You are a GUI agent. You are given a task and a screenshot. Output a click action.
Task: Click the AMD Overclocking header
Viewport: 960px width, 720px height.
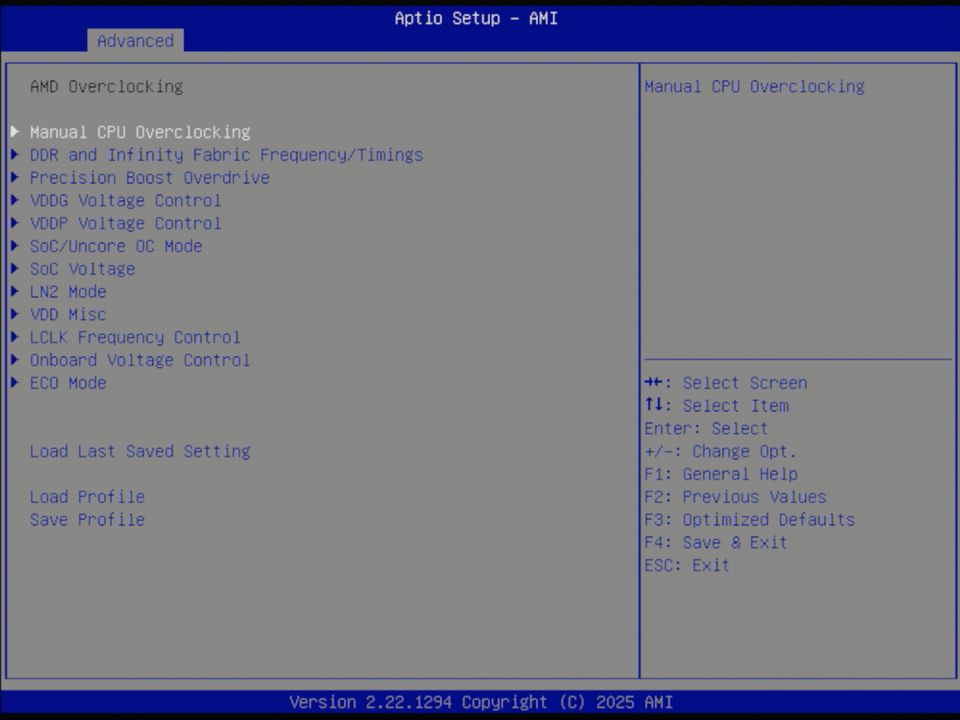click(x=106, y=87)
